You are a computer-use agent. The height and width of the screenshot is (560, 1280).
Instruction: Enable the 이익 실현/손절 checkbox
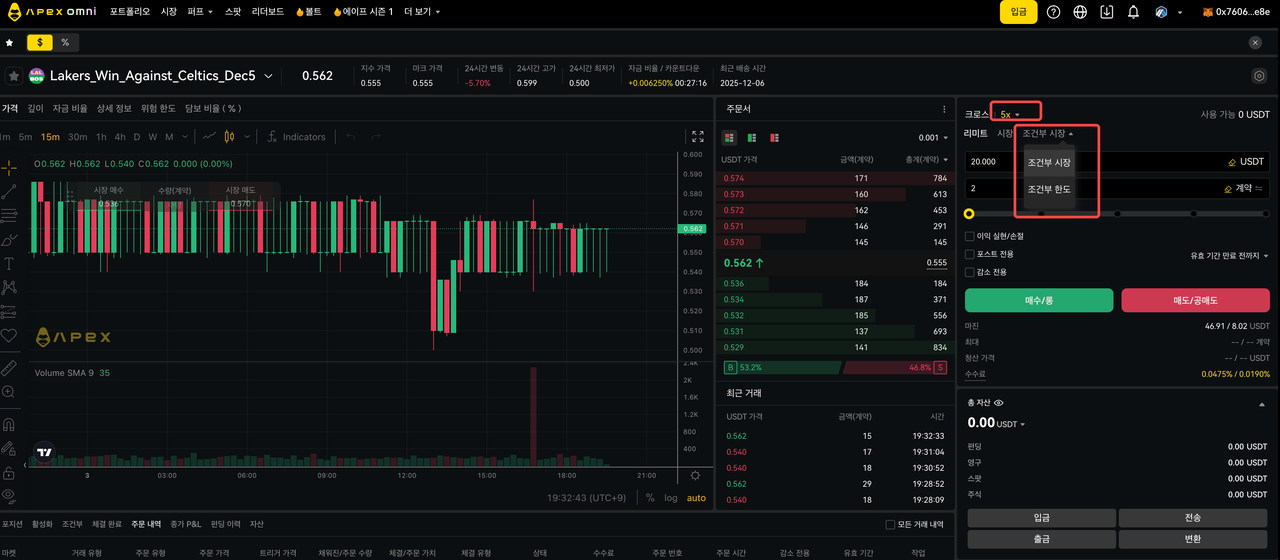coord(970,236)
